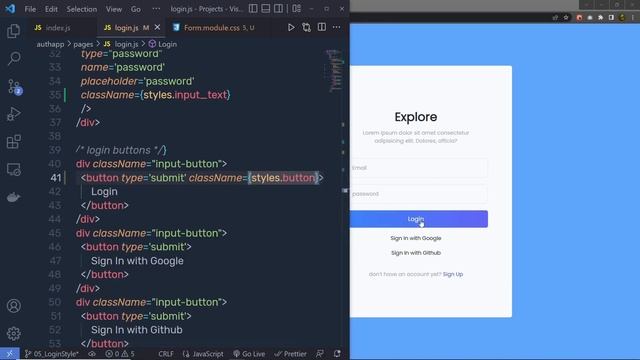This screenshot has width=640, height=360.
Task: Click Sign In with Google button
Action: (416, 238)
